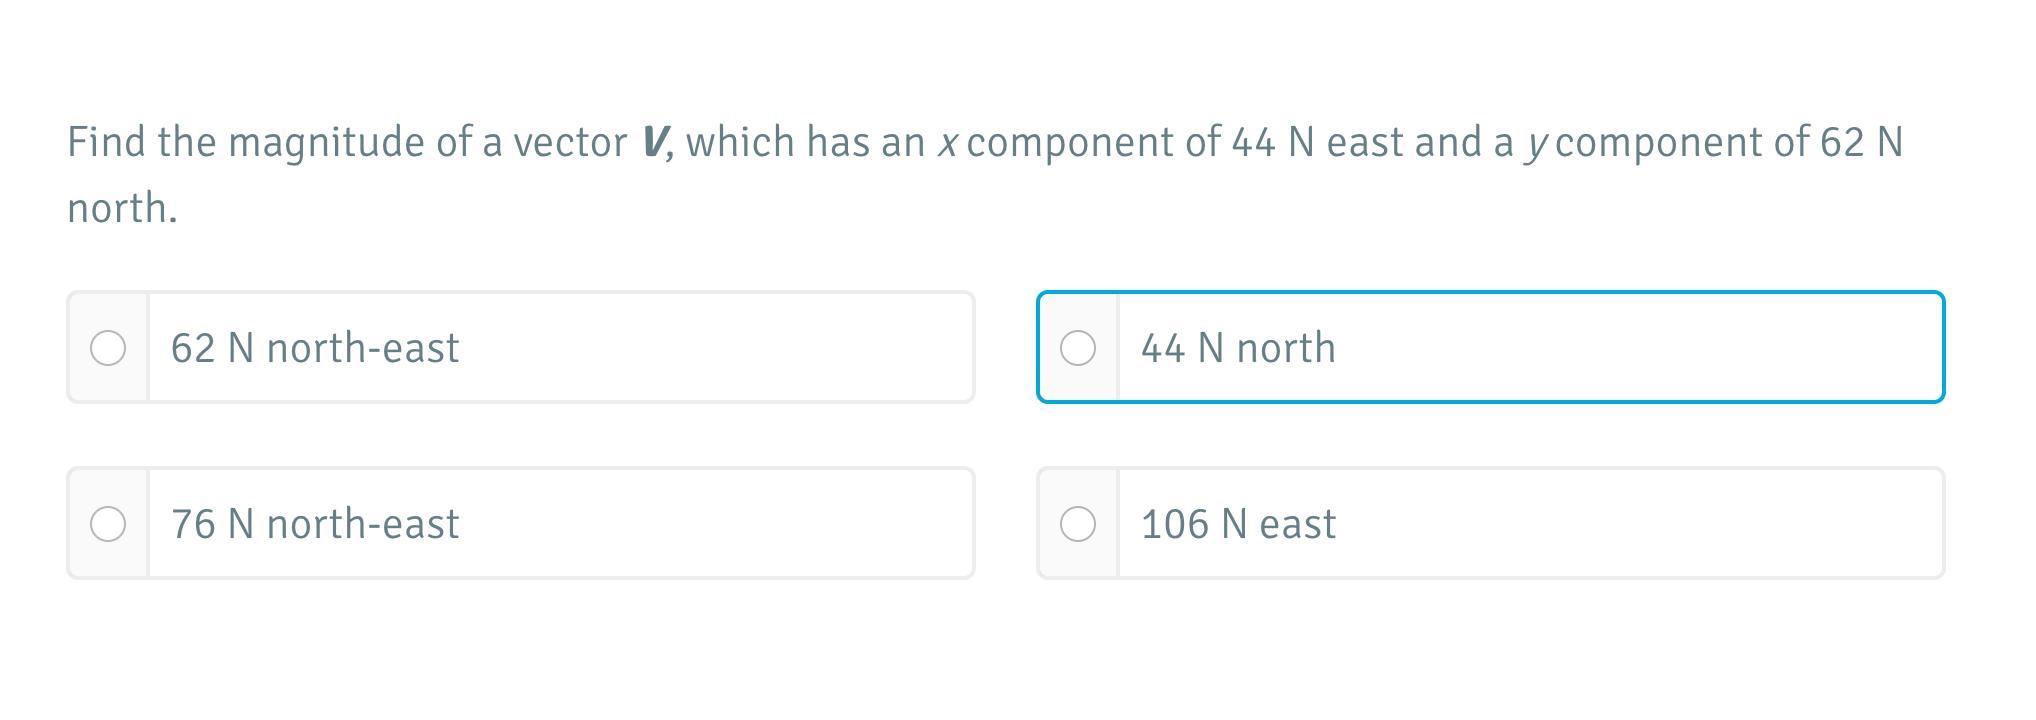Click the "62 N north-east" answer text
Screen dimensions: 2036x720
tap(315, 348)
